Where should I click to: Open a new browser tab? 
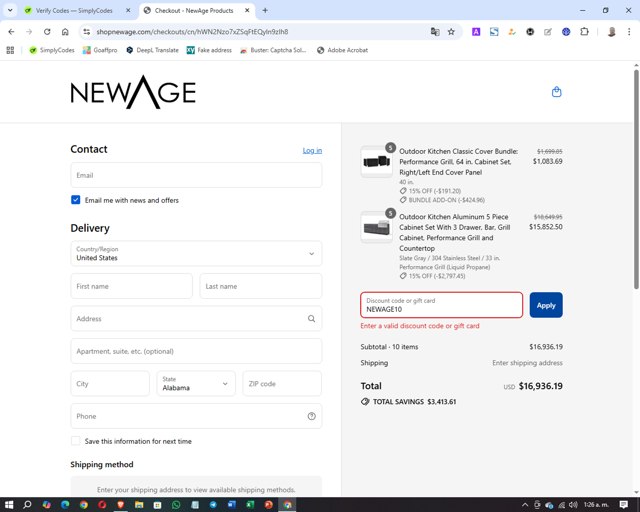click(x=265, y=11)
